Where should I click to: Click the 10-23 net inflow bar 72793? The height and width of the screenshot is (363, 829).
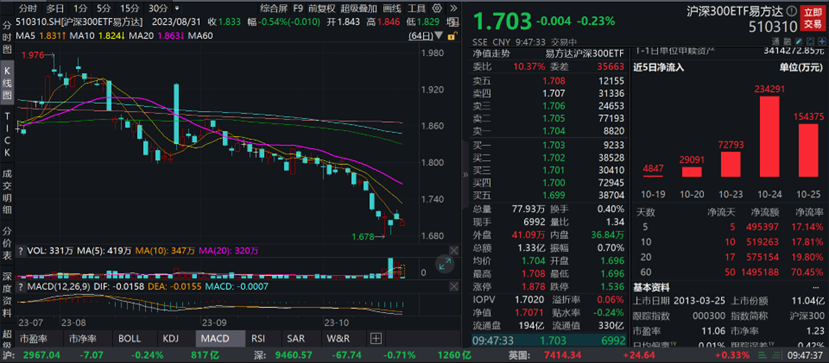pyautogui.click(x=732, y=164)
